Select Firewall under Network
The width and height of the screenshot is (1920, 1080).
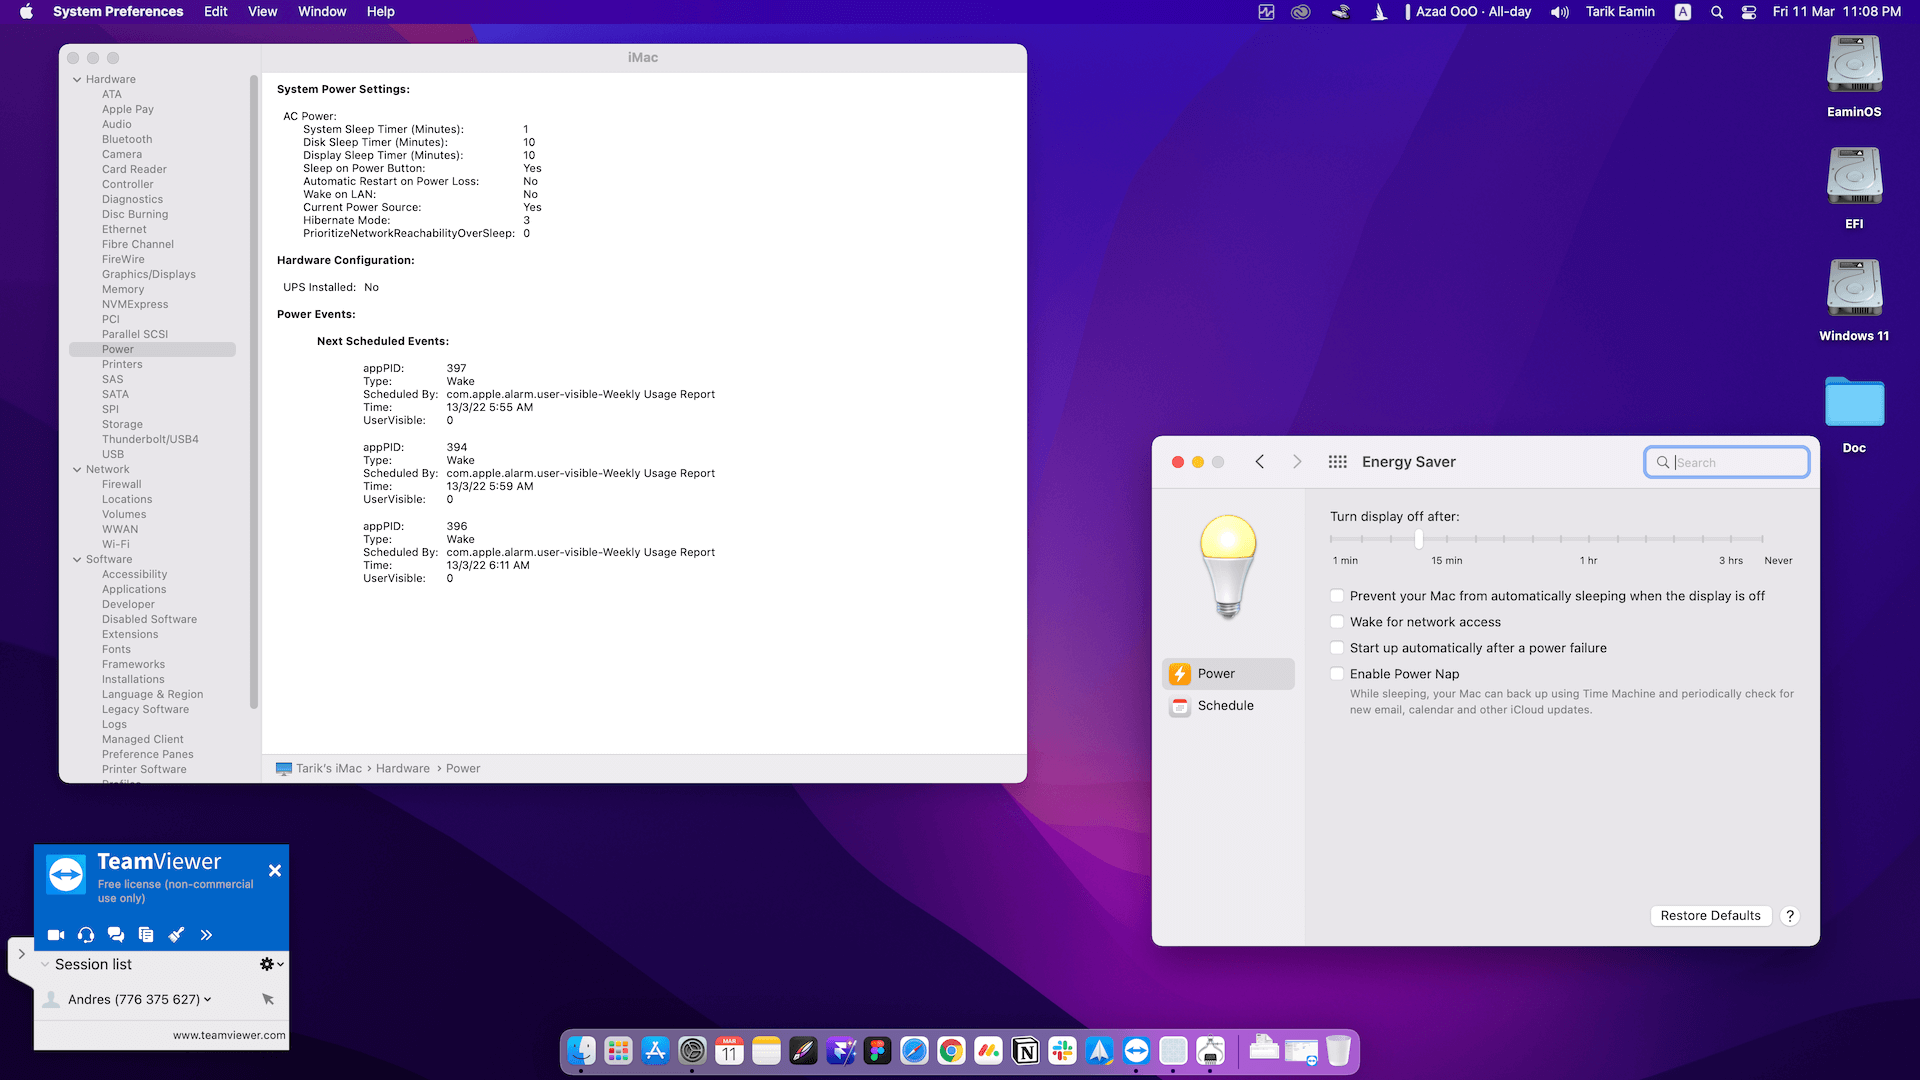(122, 484)
